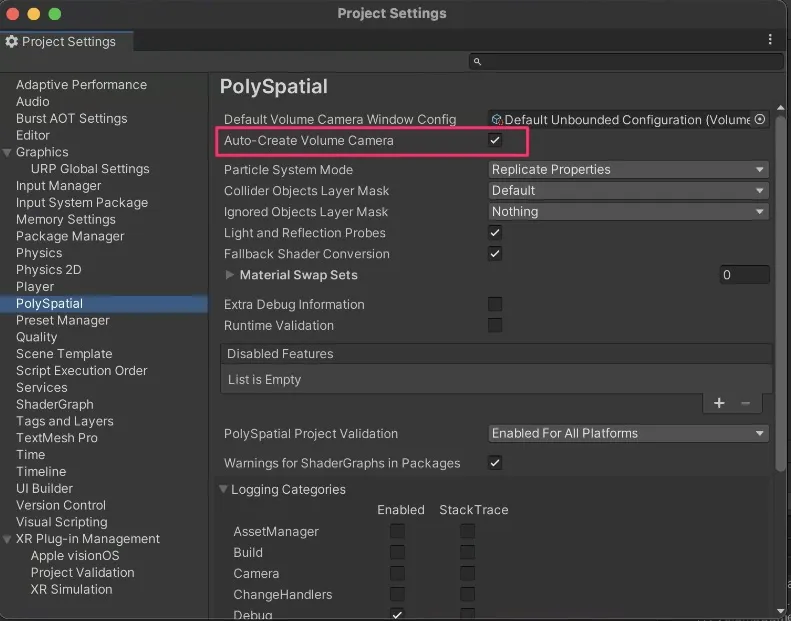Open Apple visionOS settings page

[x=75, y=556]
